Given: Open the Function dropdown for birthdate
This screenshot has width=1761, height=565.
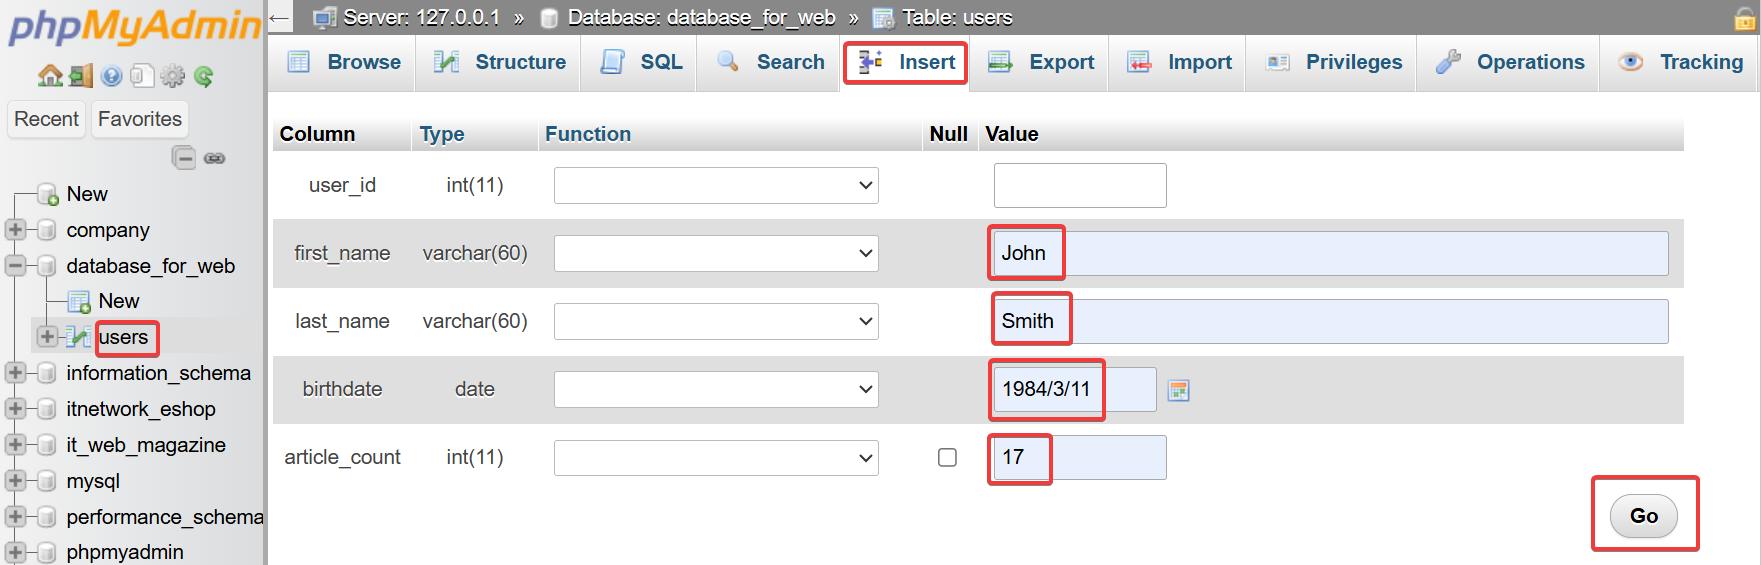Looking at the screenshot, I should coord(716,389).
